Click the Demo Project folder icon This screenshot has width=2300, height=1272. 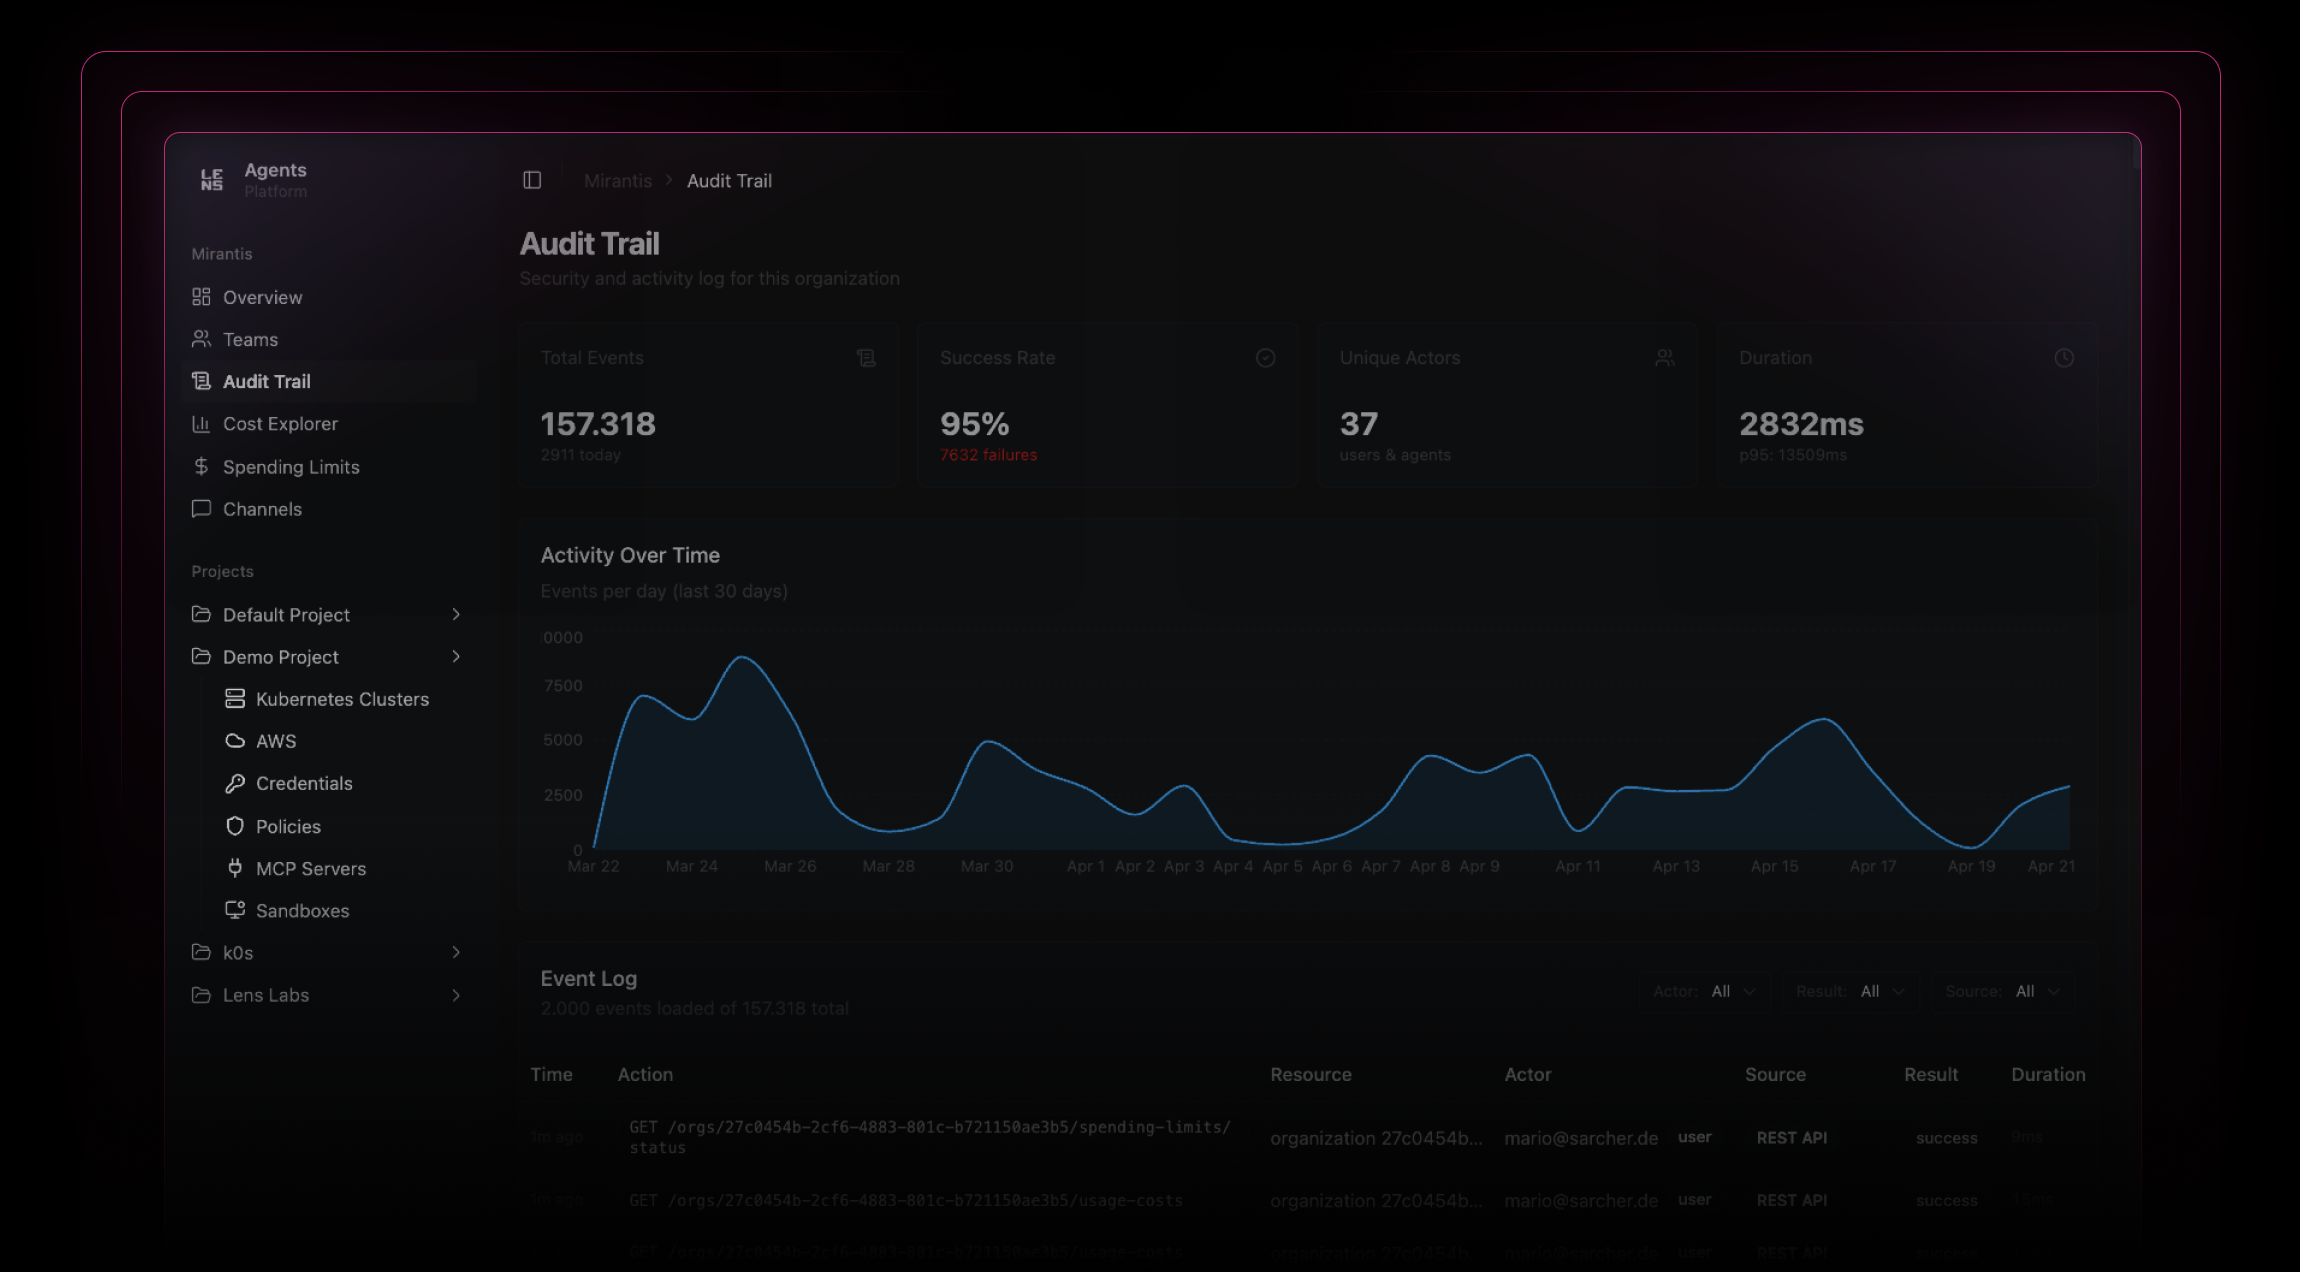[x=201, y=656]
